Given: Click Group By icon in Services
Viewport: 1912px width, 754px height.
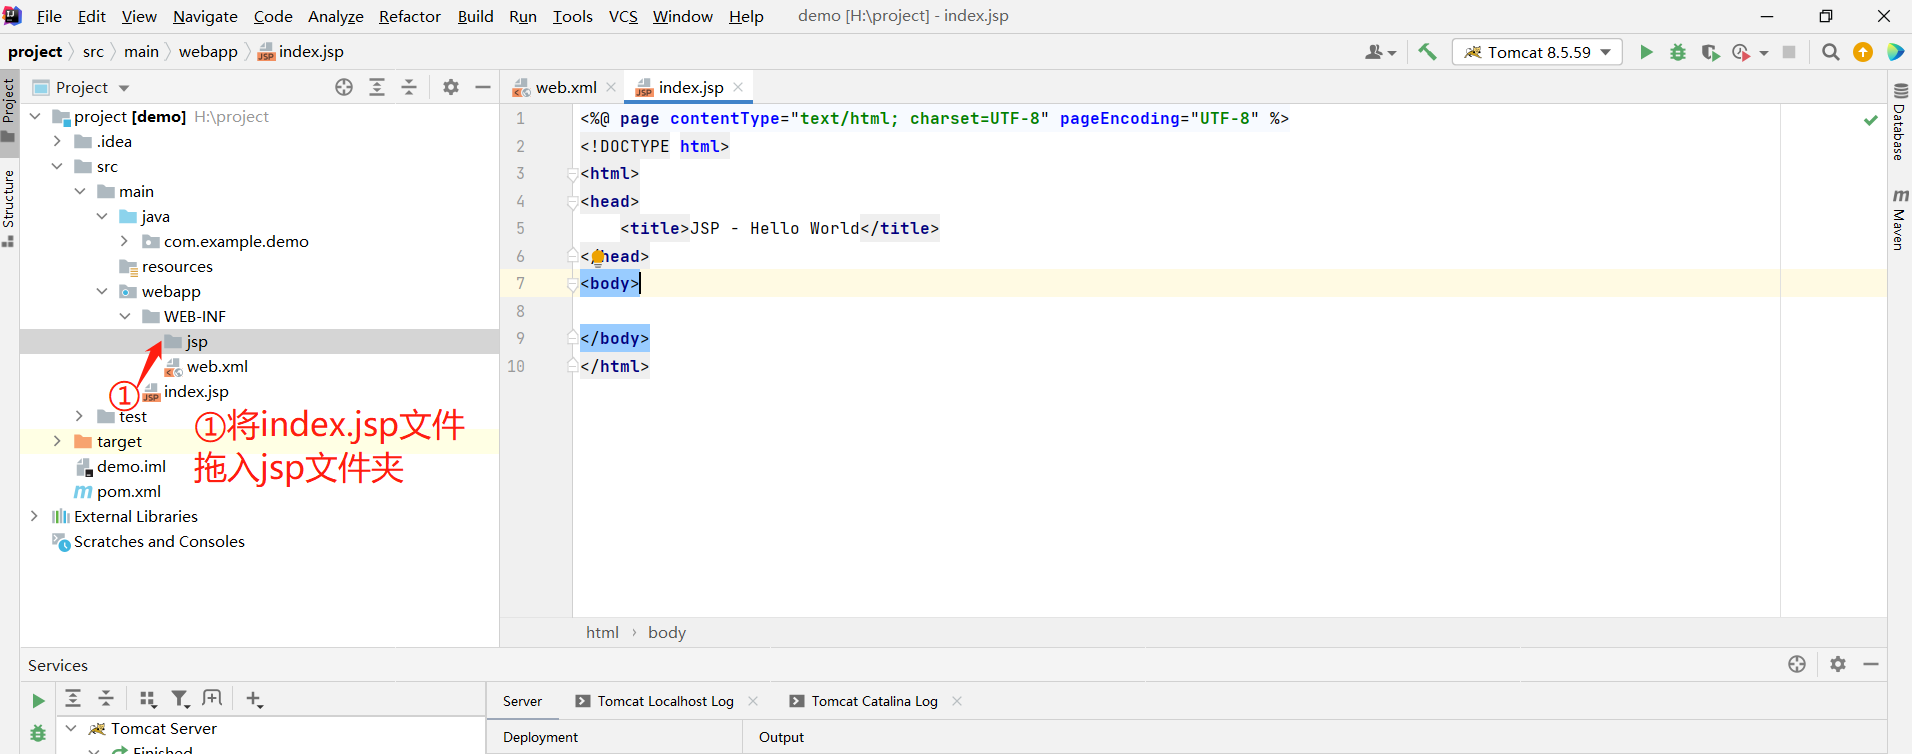Looking at the screenshot, I should (148, 699).
